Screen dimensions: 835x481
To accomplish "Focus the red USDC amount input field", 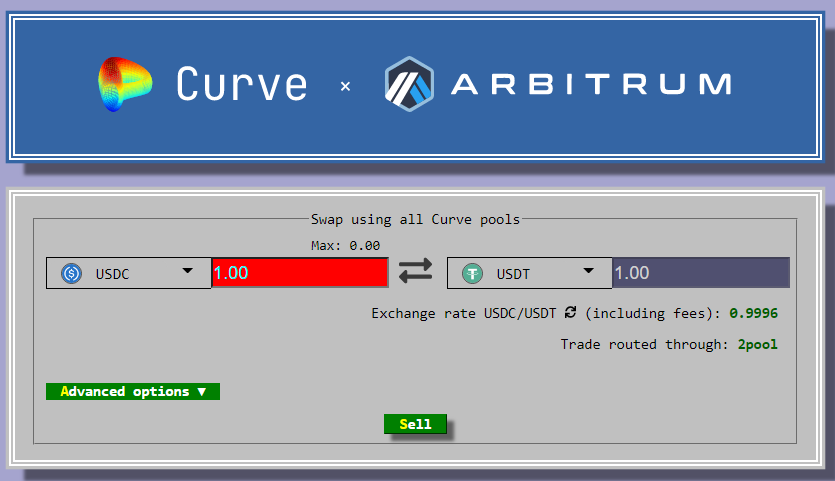I will (x=300, y=273).
